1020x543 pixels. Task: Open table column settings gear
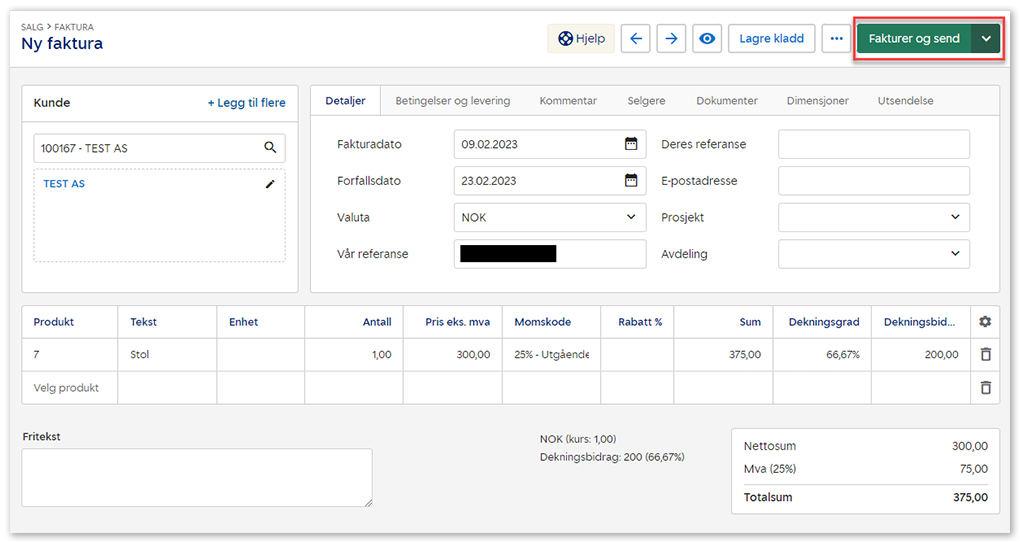click(985, 322)
